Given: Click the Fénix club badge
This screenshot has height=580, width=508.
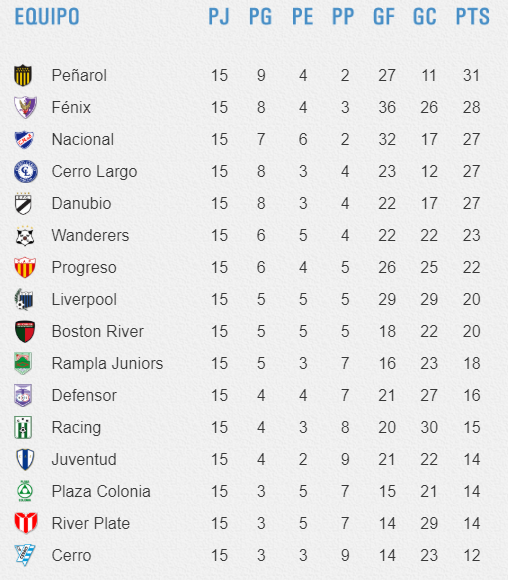Looking at the screenshot, I should click(x=25, y=107).
